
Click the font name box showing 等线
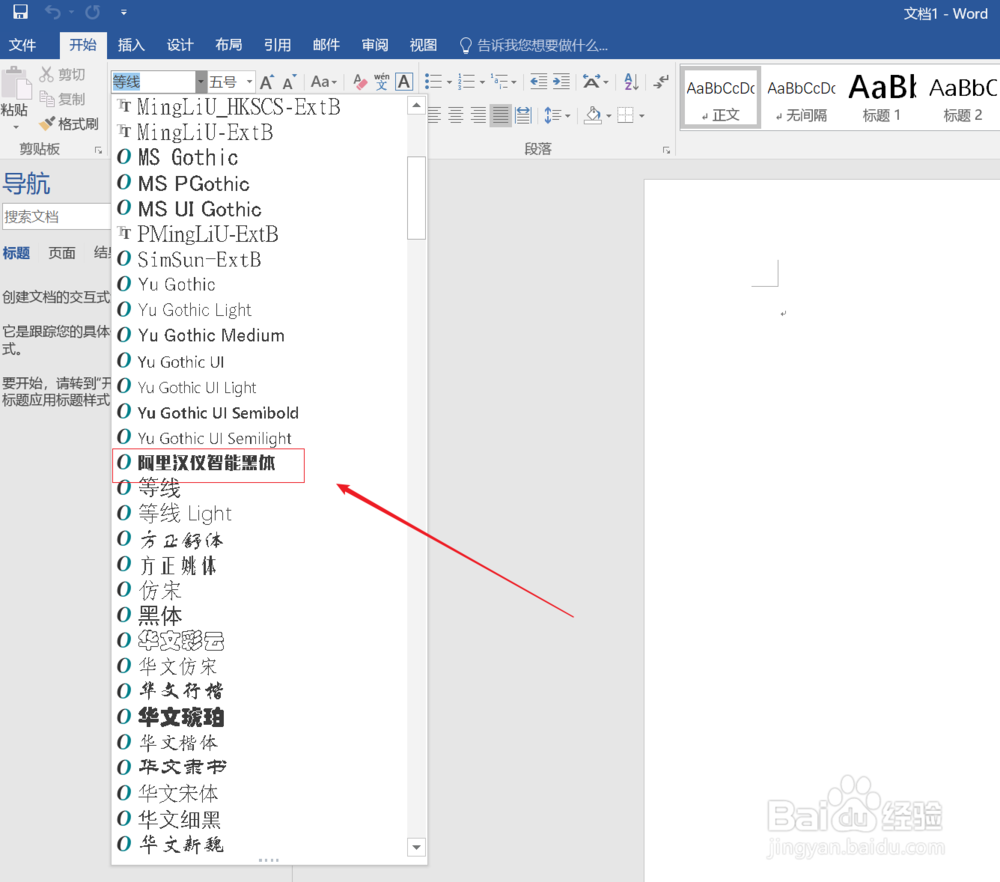pyautogui.click(x=153, y=82)
